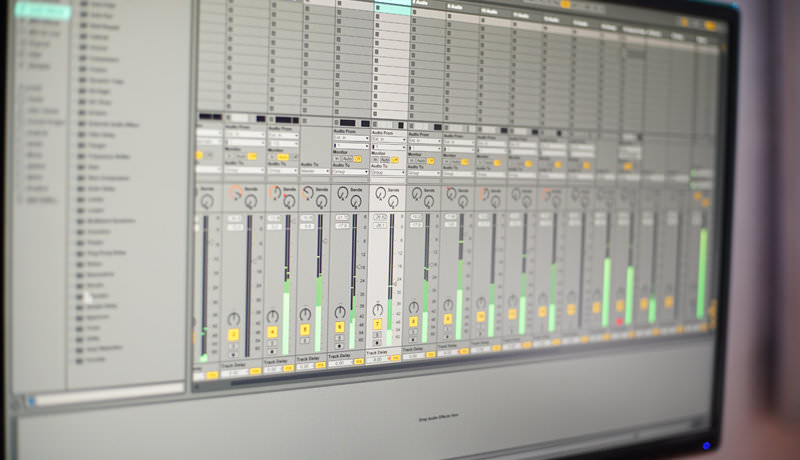Screen dimensions: 800x460
Task: Click the track 7 pan knob
Action: point(378,309)
